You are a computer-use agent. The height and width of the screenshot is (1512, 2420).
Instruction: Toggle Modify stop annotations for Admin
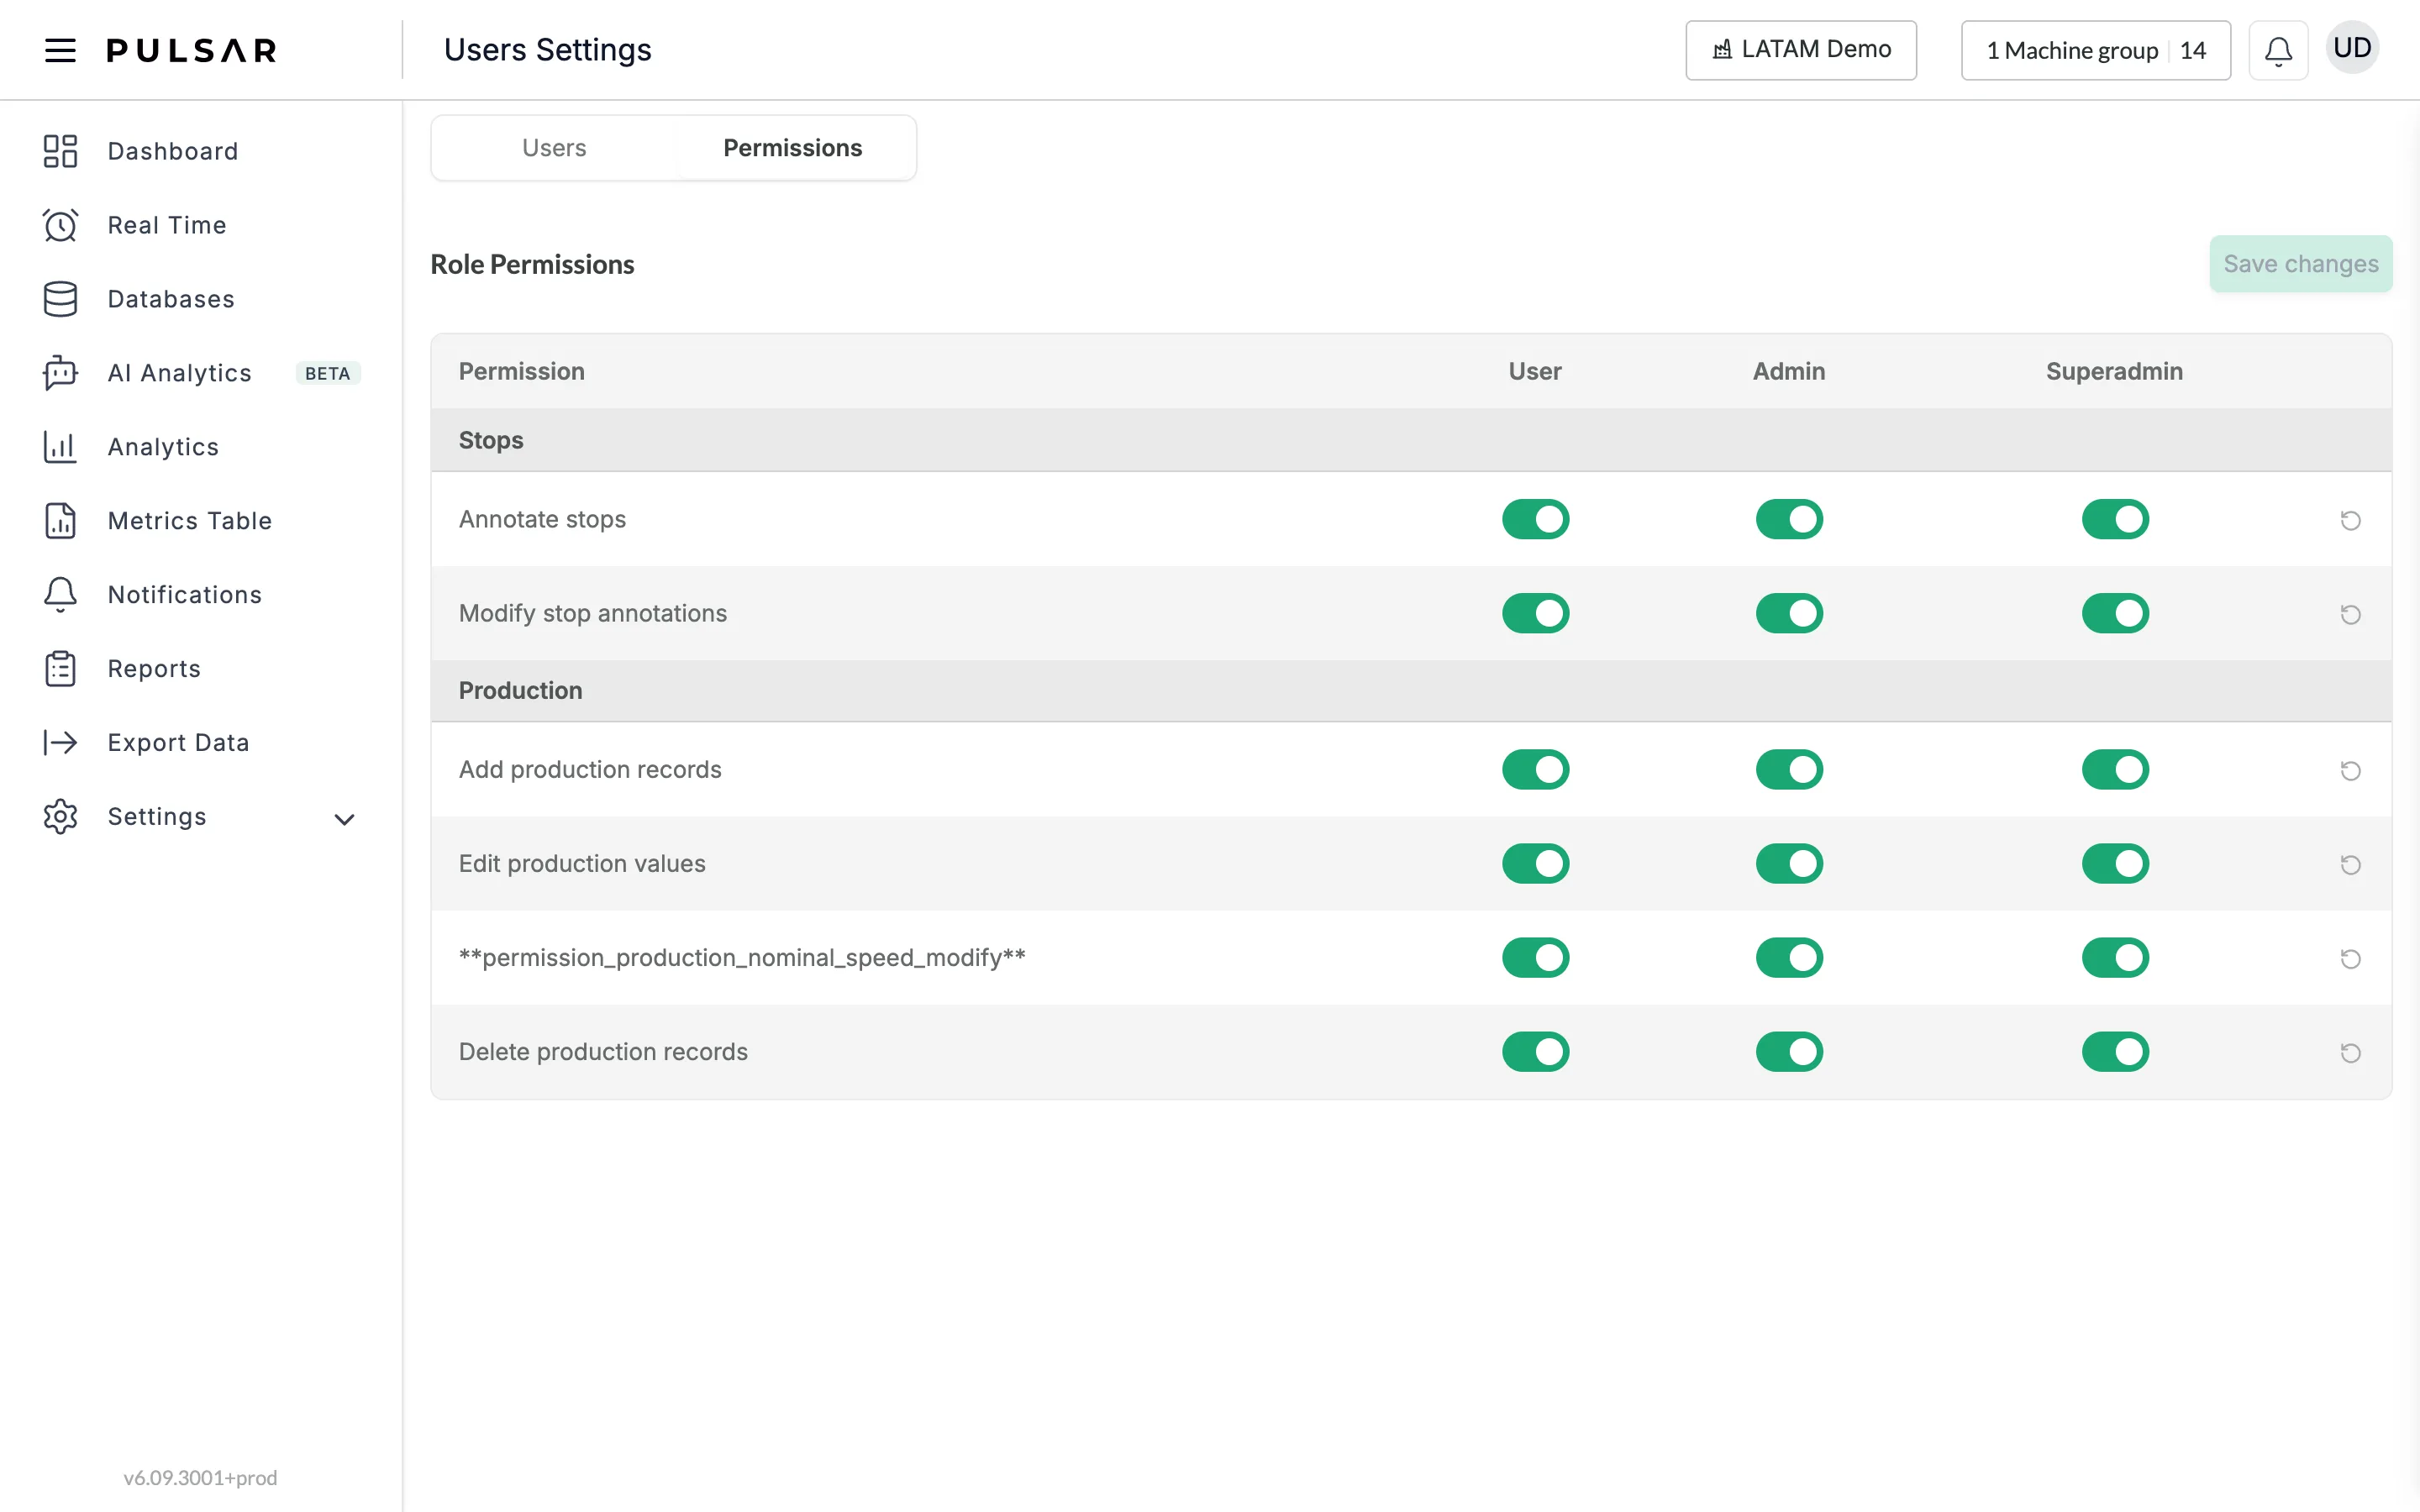(1789, 613)
